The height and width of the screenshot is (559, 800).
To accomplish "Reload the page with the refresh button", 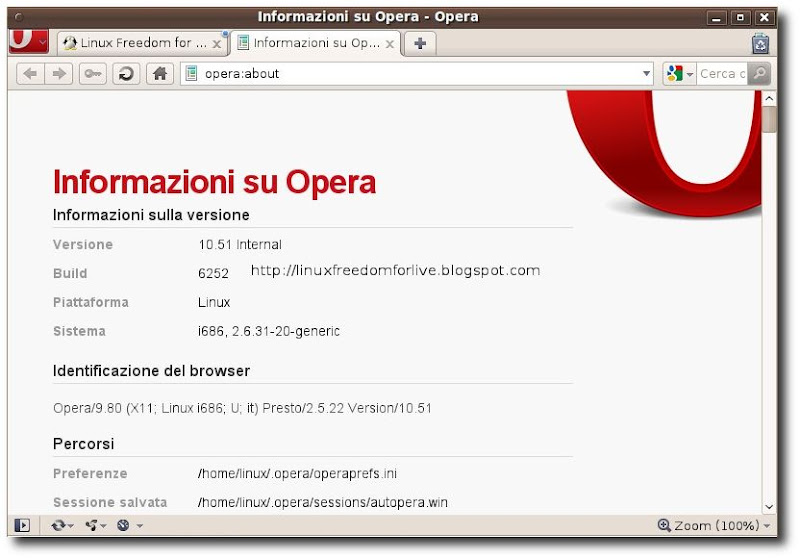I will [x=126, y=74].
